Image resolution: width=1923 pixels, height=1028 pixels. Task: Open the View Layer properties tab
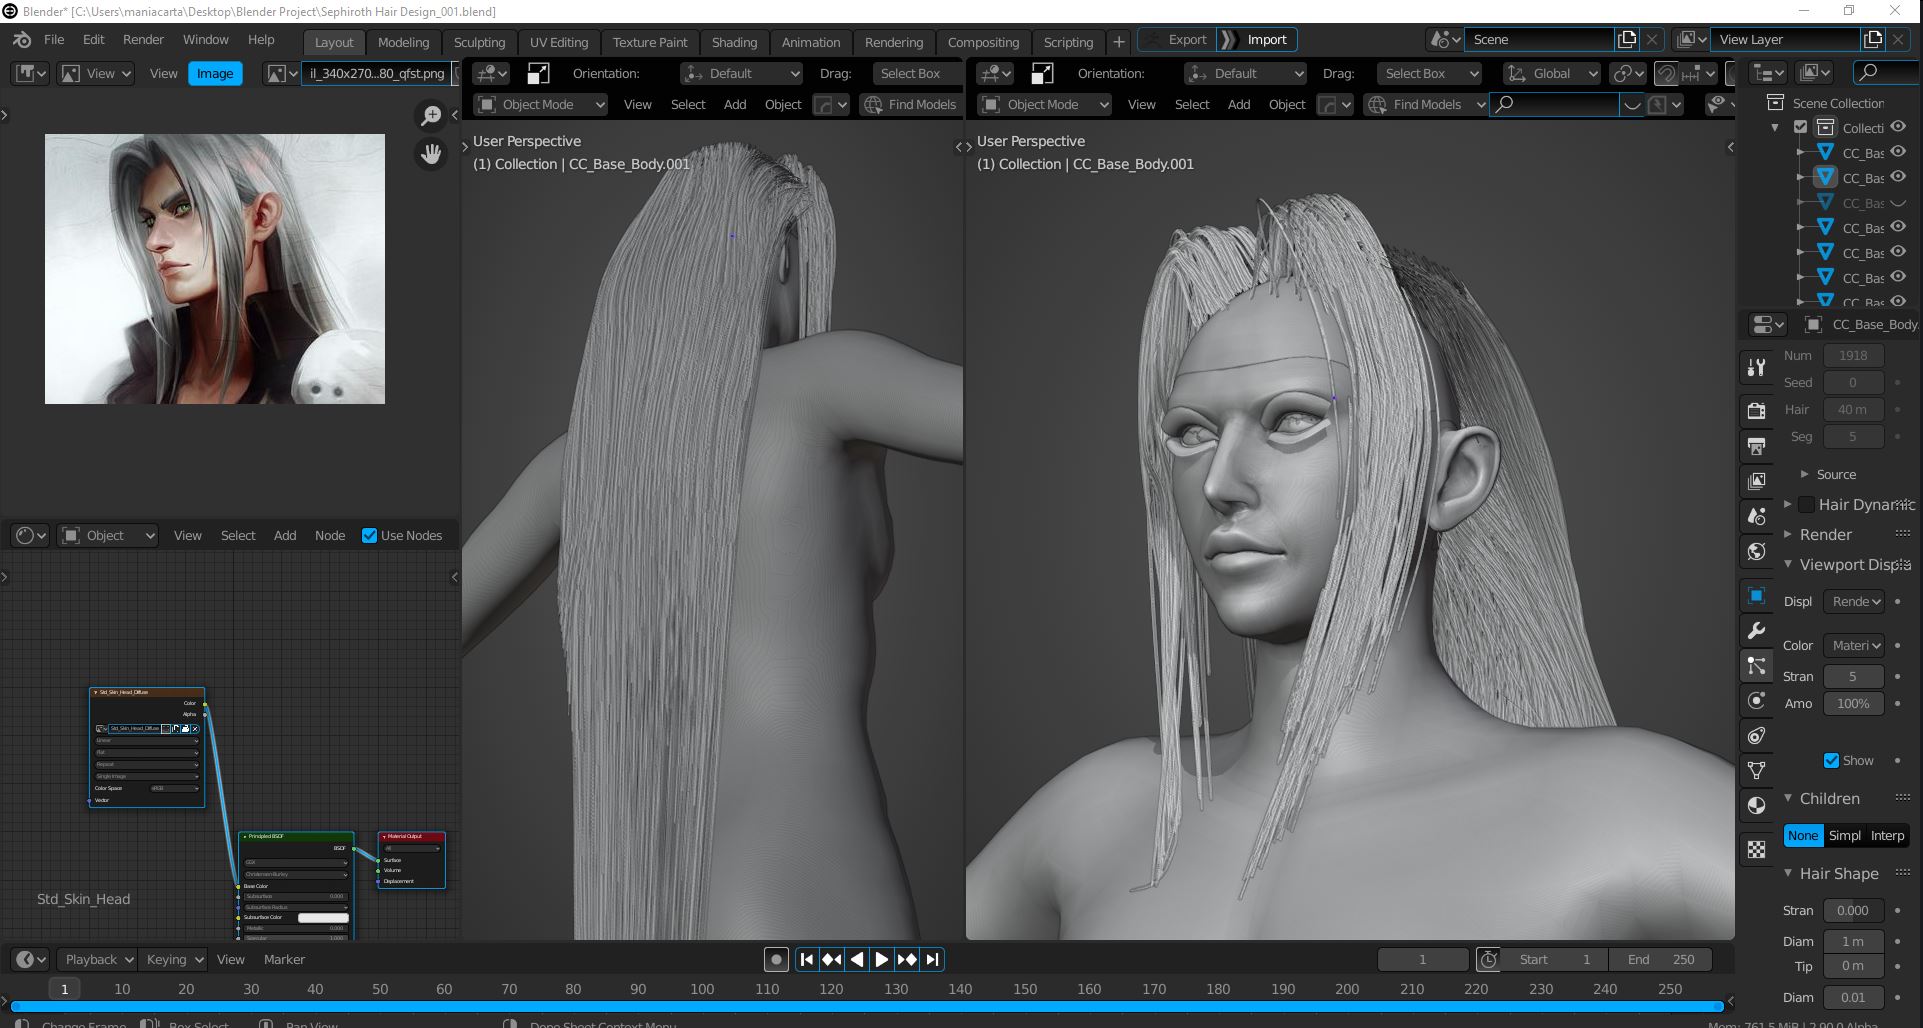tap(1756, 481)
